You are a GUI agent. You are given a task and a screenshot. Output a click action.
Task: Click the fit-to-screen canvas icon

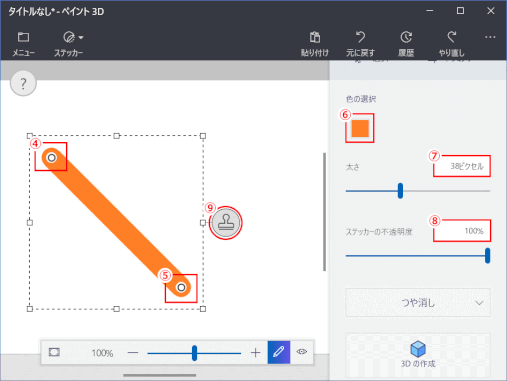pos(54,352)
